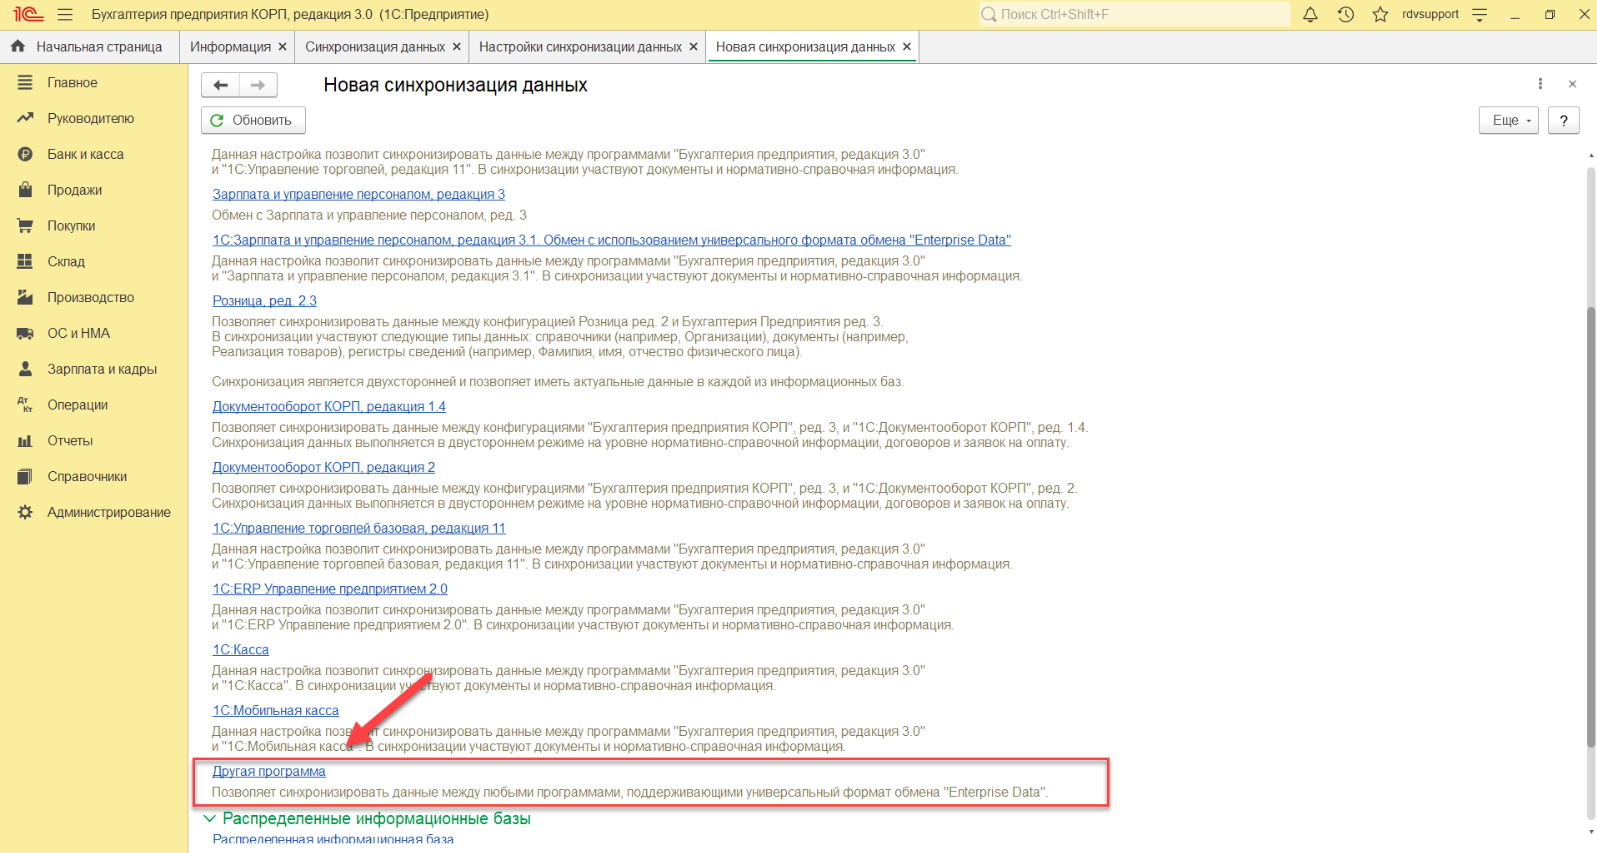
Task: Open Распределенная информационная база link
Action: 333,840
